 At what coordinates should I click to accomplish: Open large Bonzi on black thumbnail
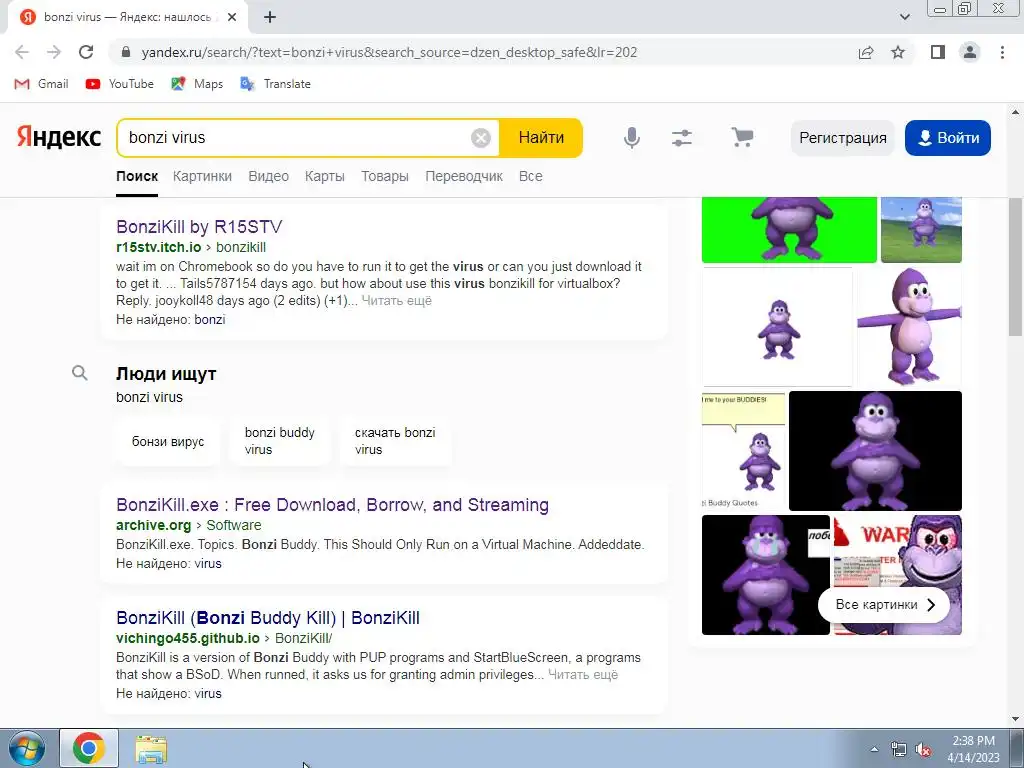(x=875, y=451)
